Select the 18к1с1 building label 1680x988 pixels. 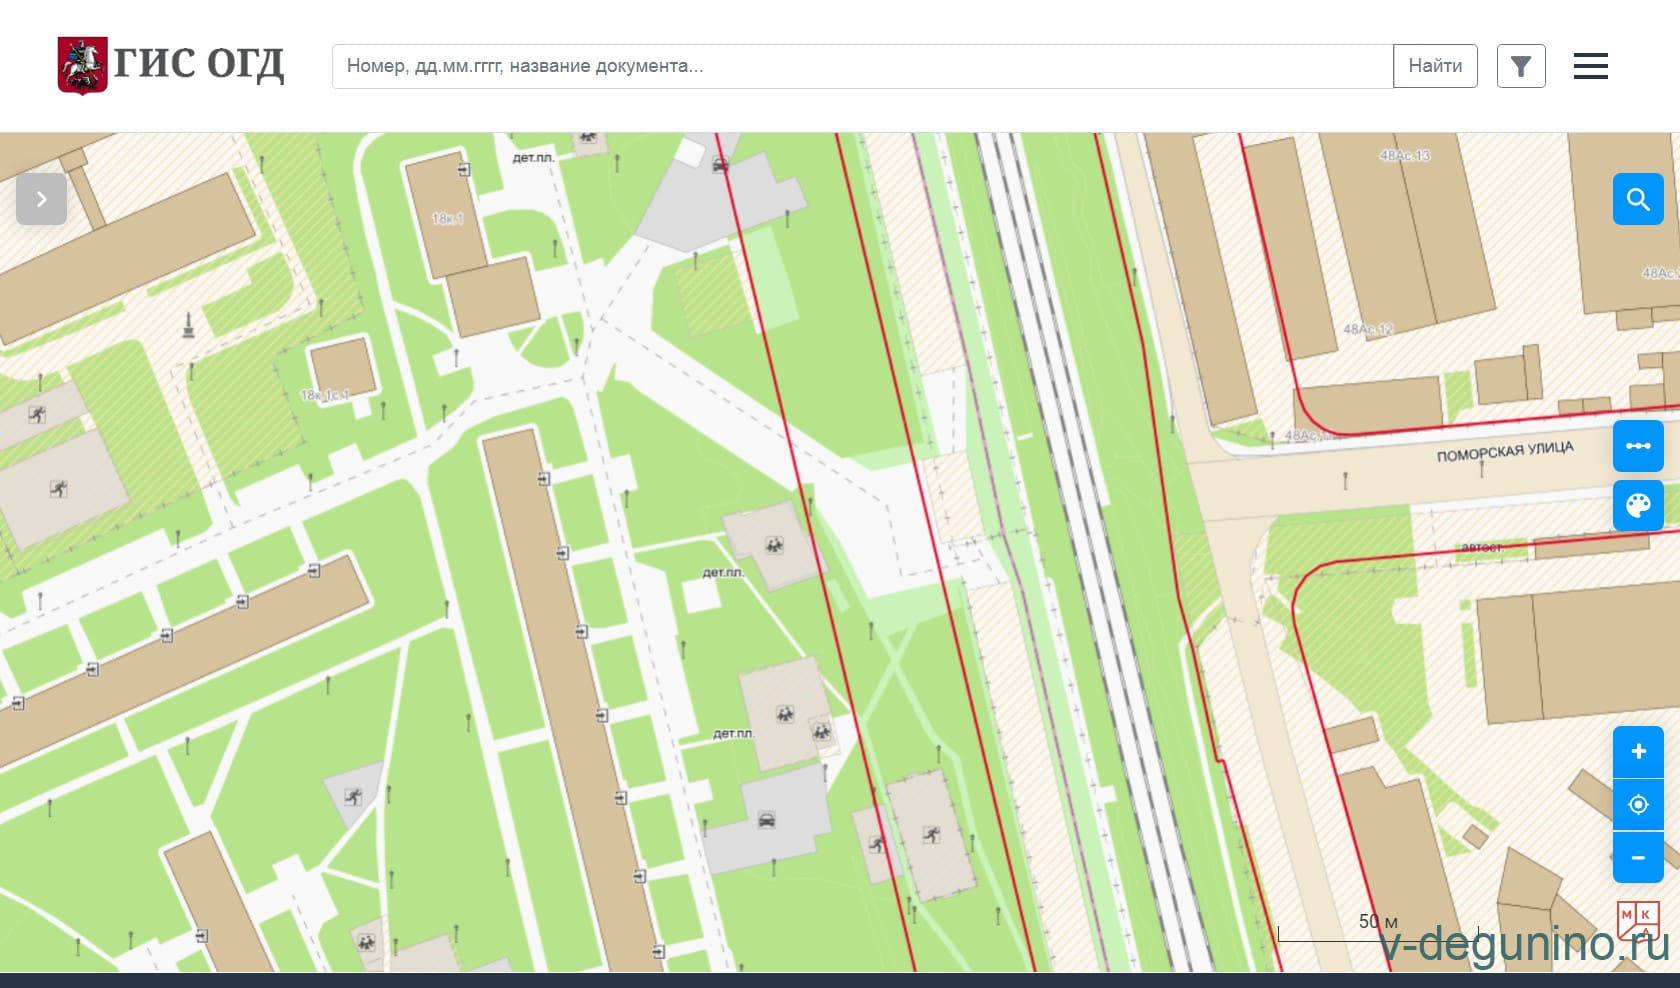[325, 395]
